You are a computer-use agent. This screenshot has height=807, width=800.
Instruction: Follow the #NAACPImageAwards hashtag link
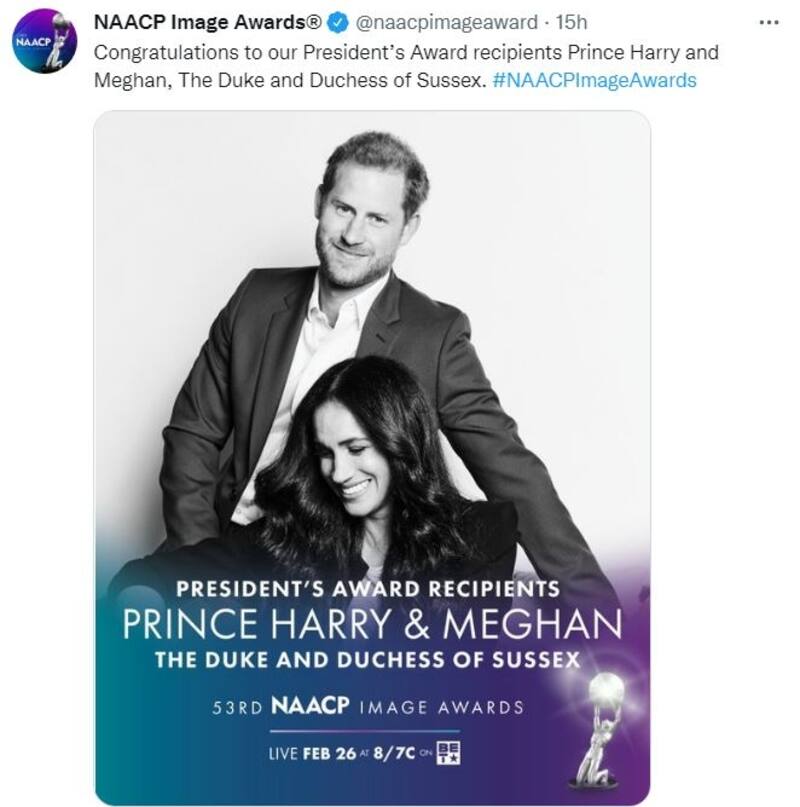click(x=594, y=80)
